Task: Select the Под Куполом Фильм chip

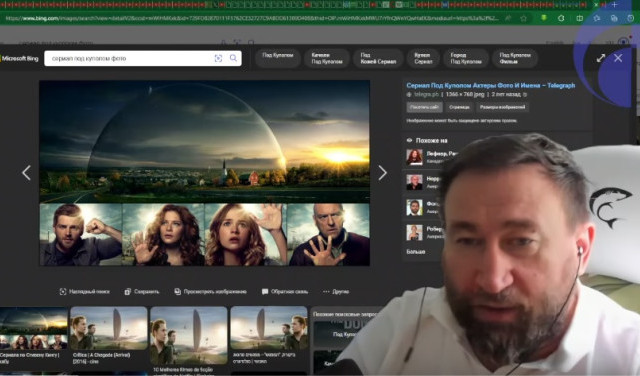Action: coord(515,58)
